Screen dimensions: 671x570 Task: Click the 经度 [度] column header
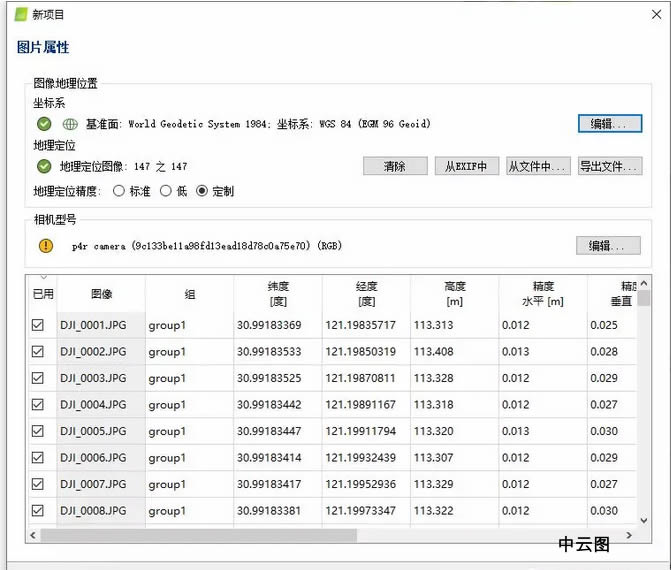[x=366, y=294]
